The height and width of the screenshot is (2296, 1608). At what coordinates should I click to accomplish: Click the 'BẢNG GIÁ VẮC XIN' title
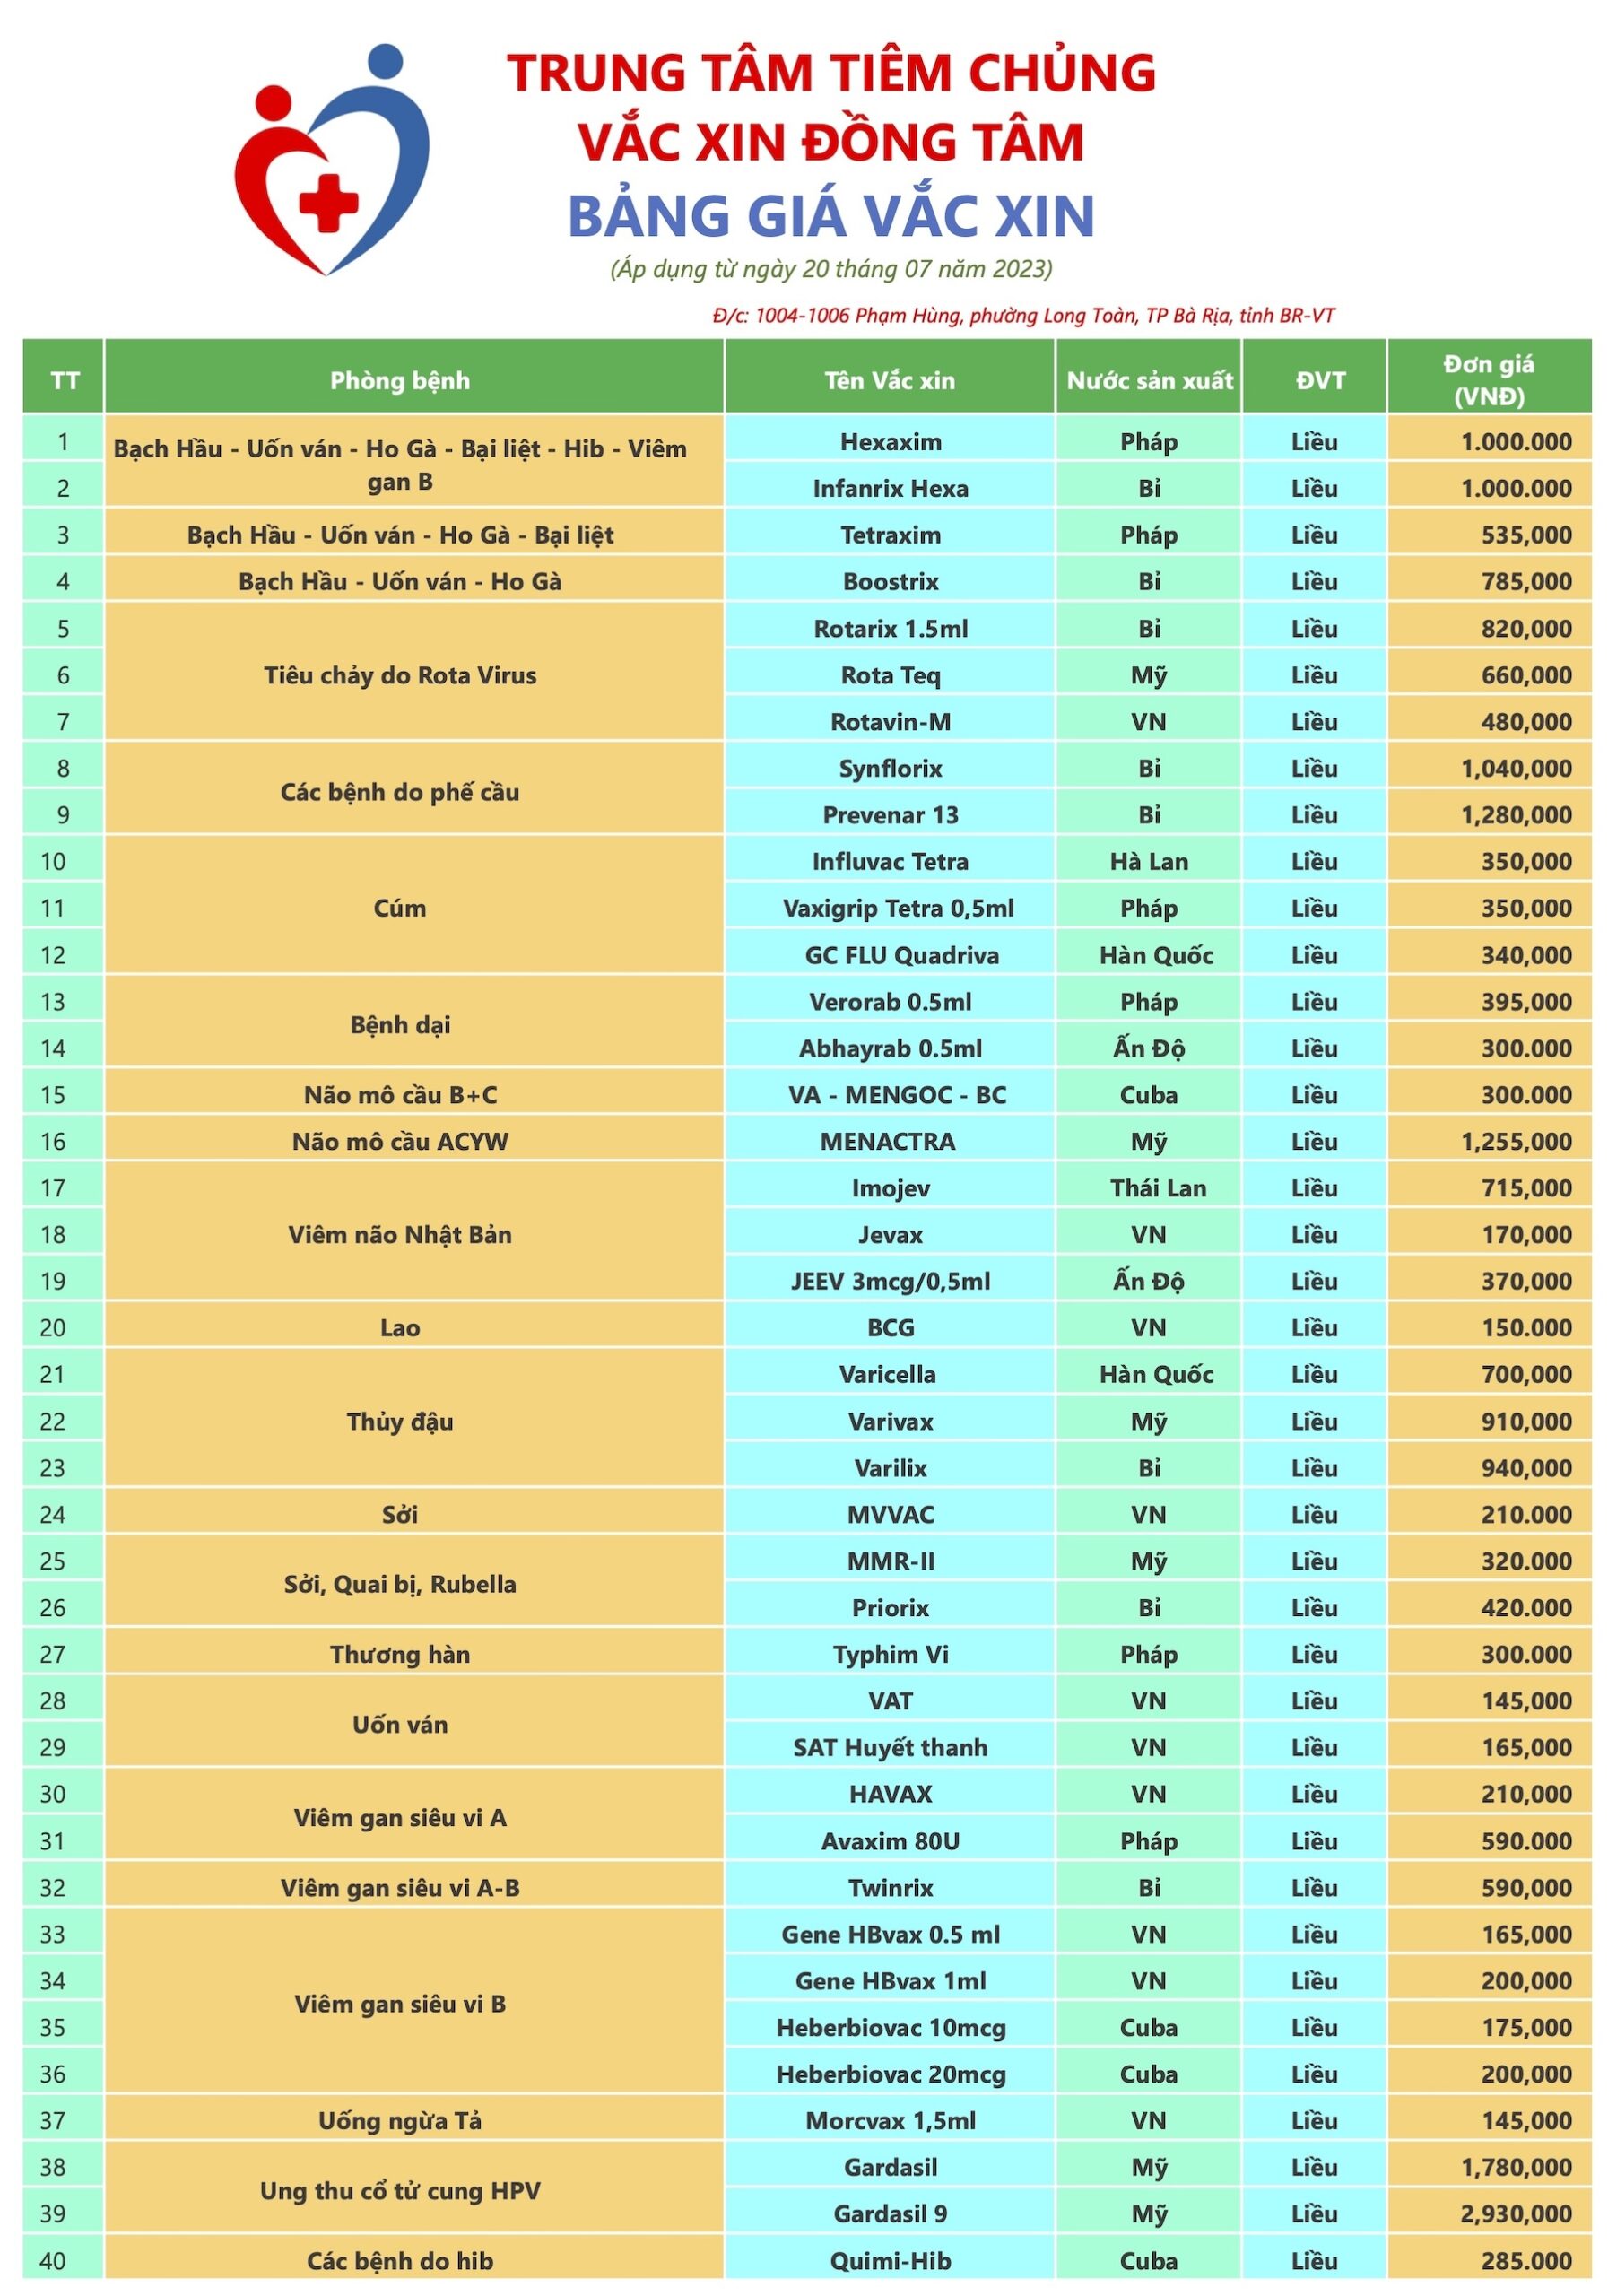tap(831, 216)
